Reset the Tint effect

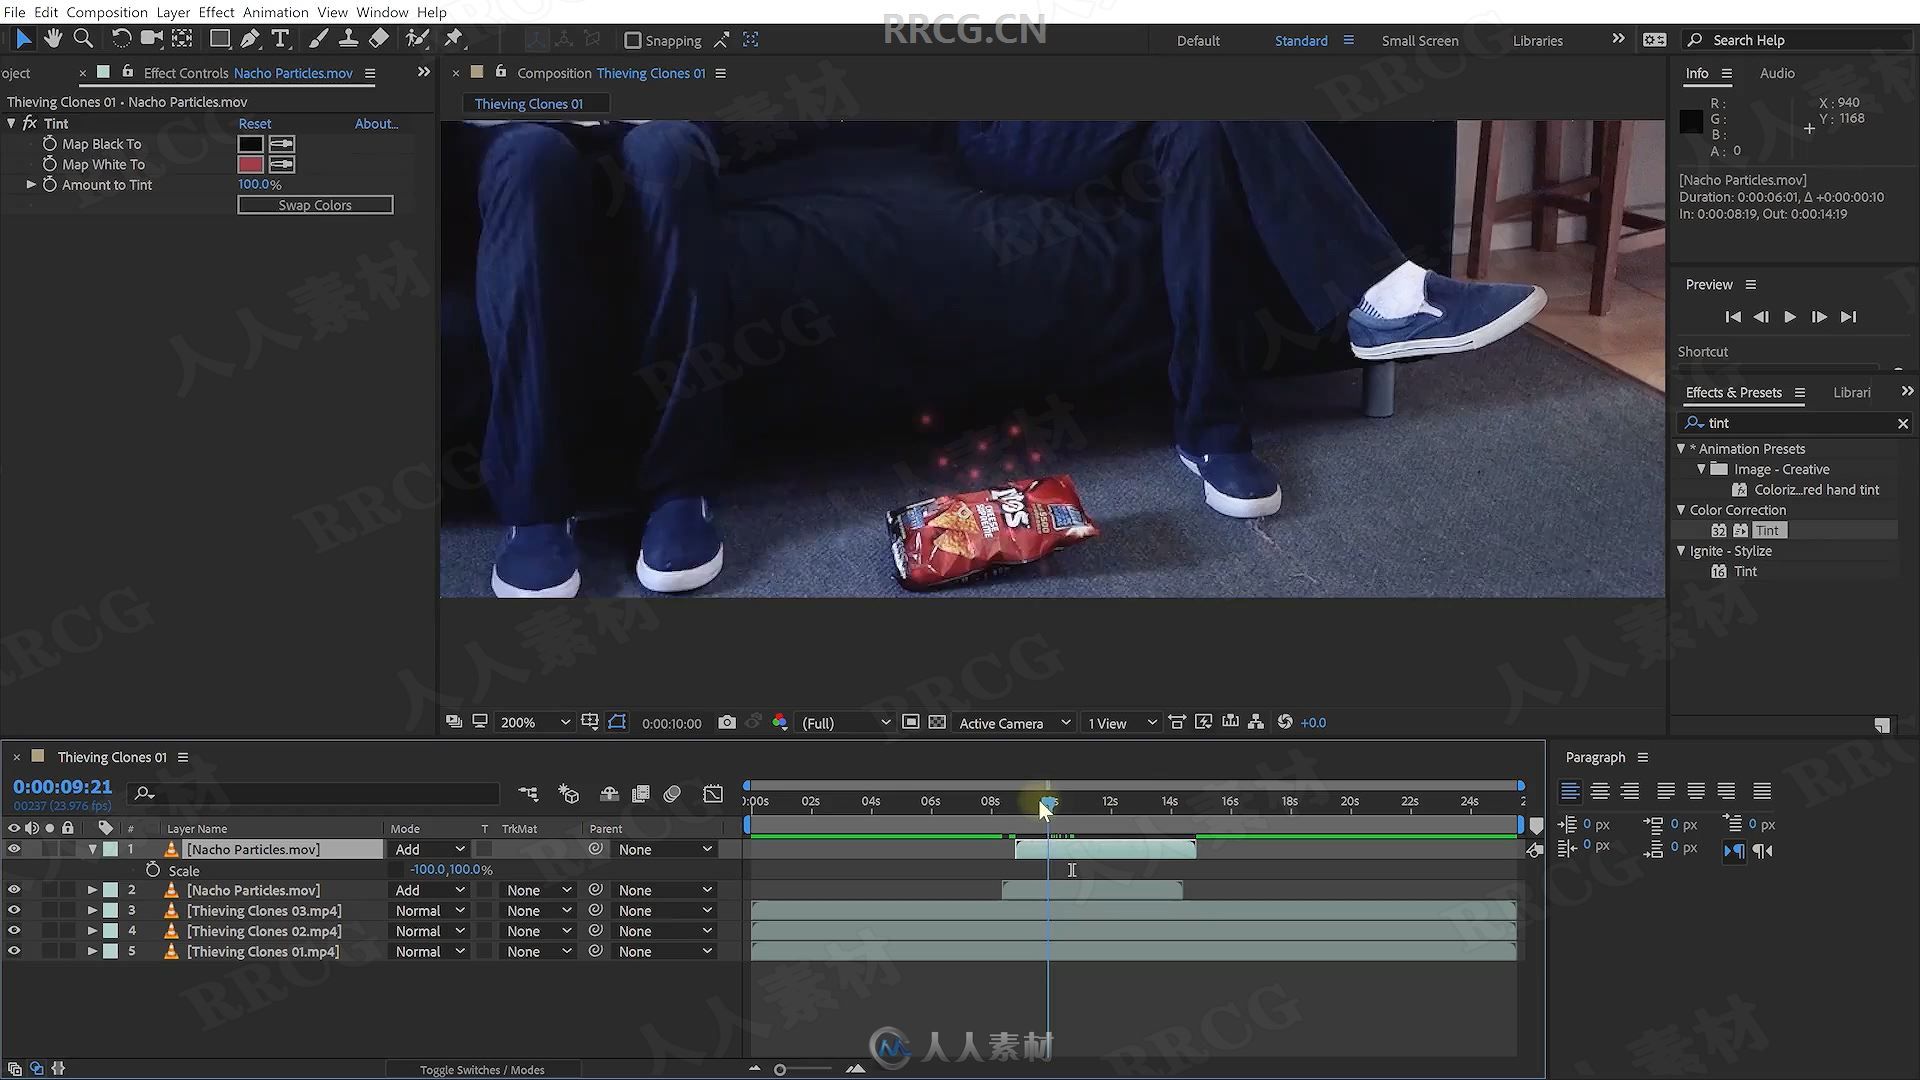(254, 123)
